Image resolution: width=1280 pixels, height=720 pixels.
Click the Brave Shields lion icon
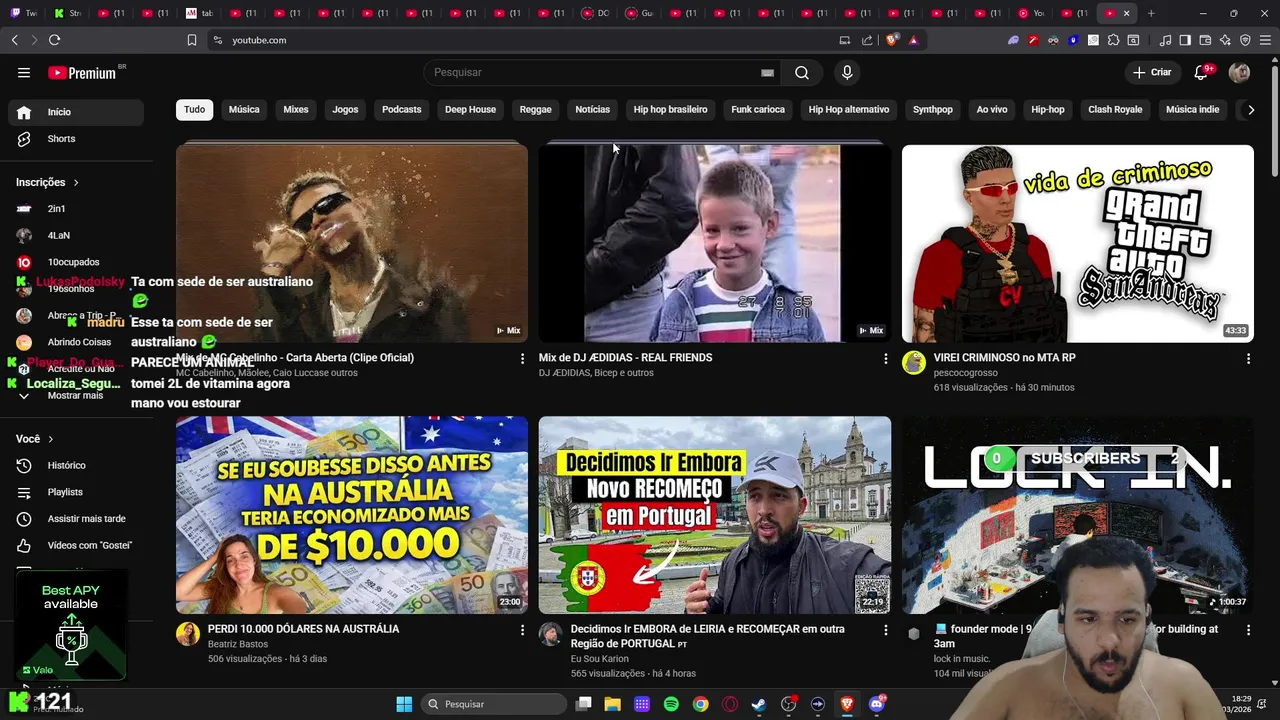(x=892, y=40)
